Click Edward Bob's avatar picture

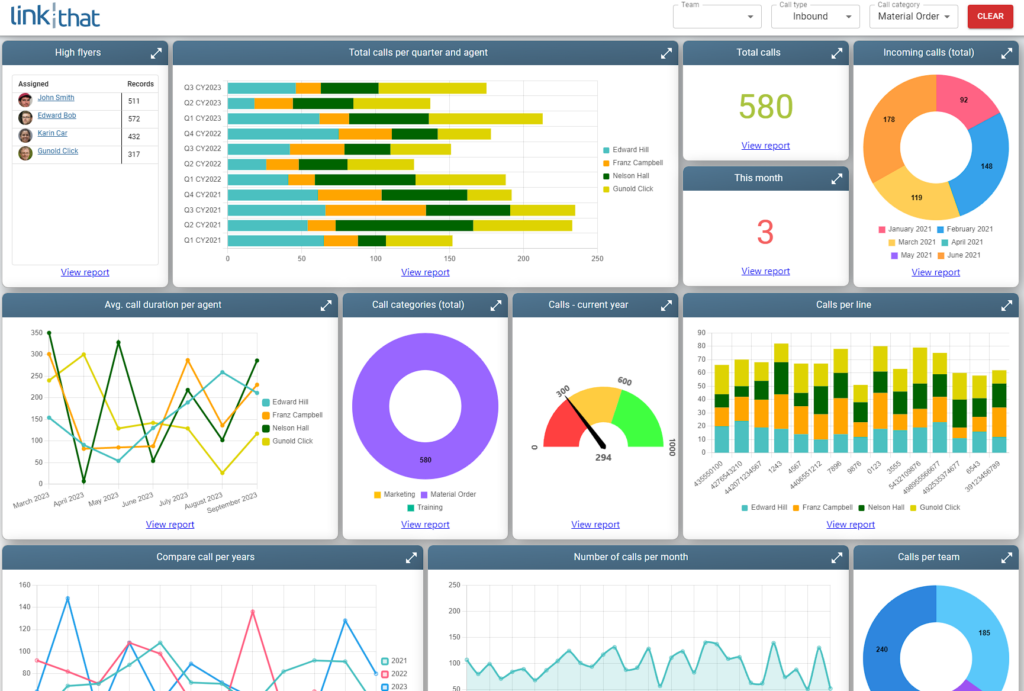[25, 118]
